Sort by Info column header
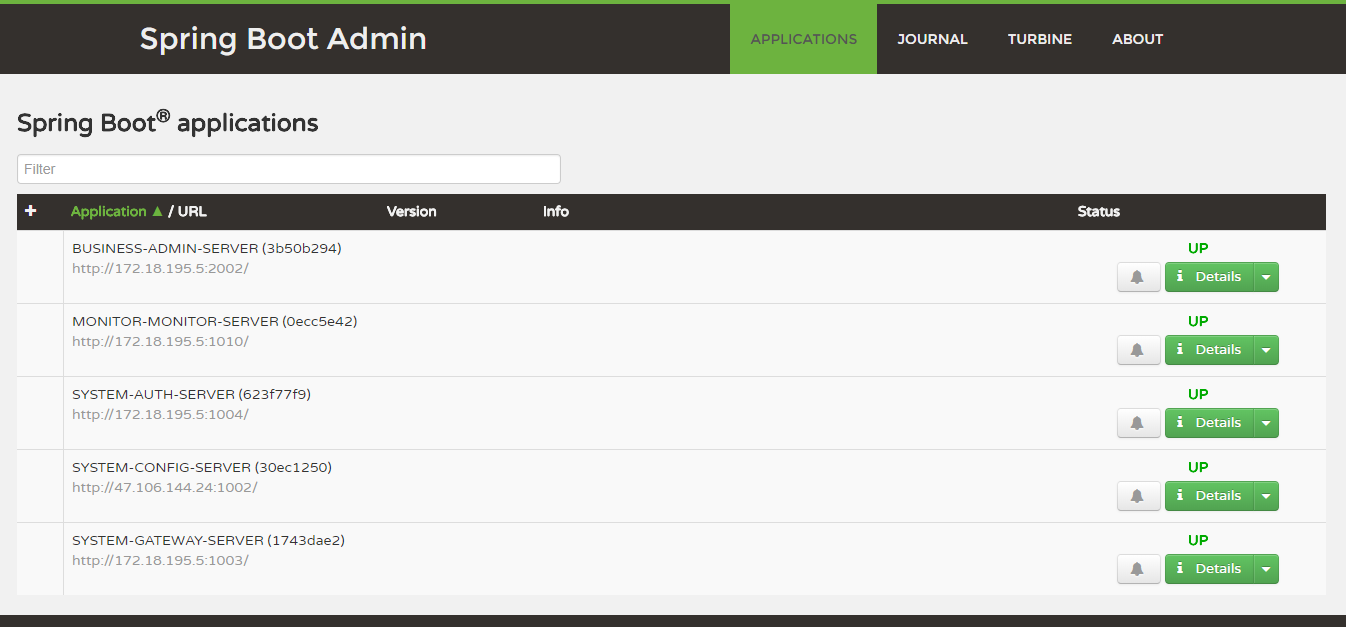The height and width of the screenshot is (627, 1346). (x=556, y=211)
